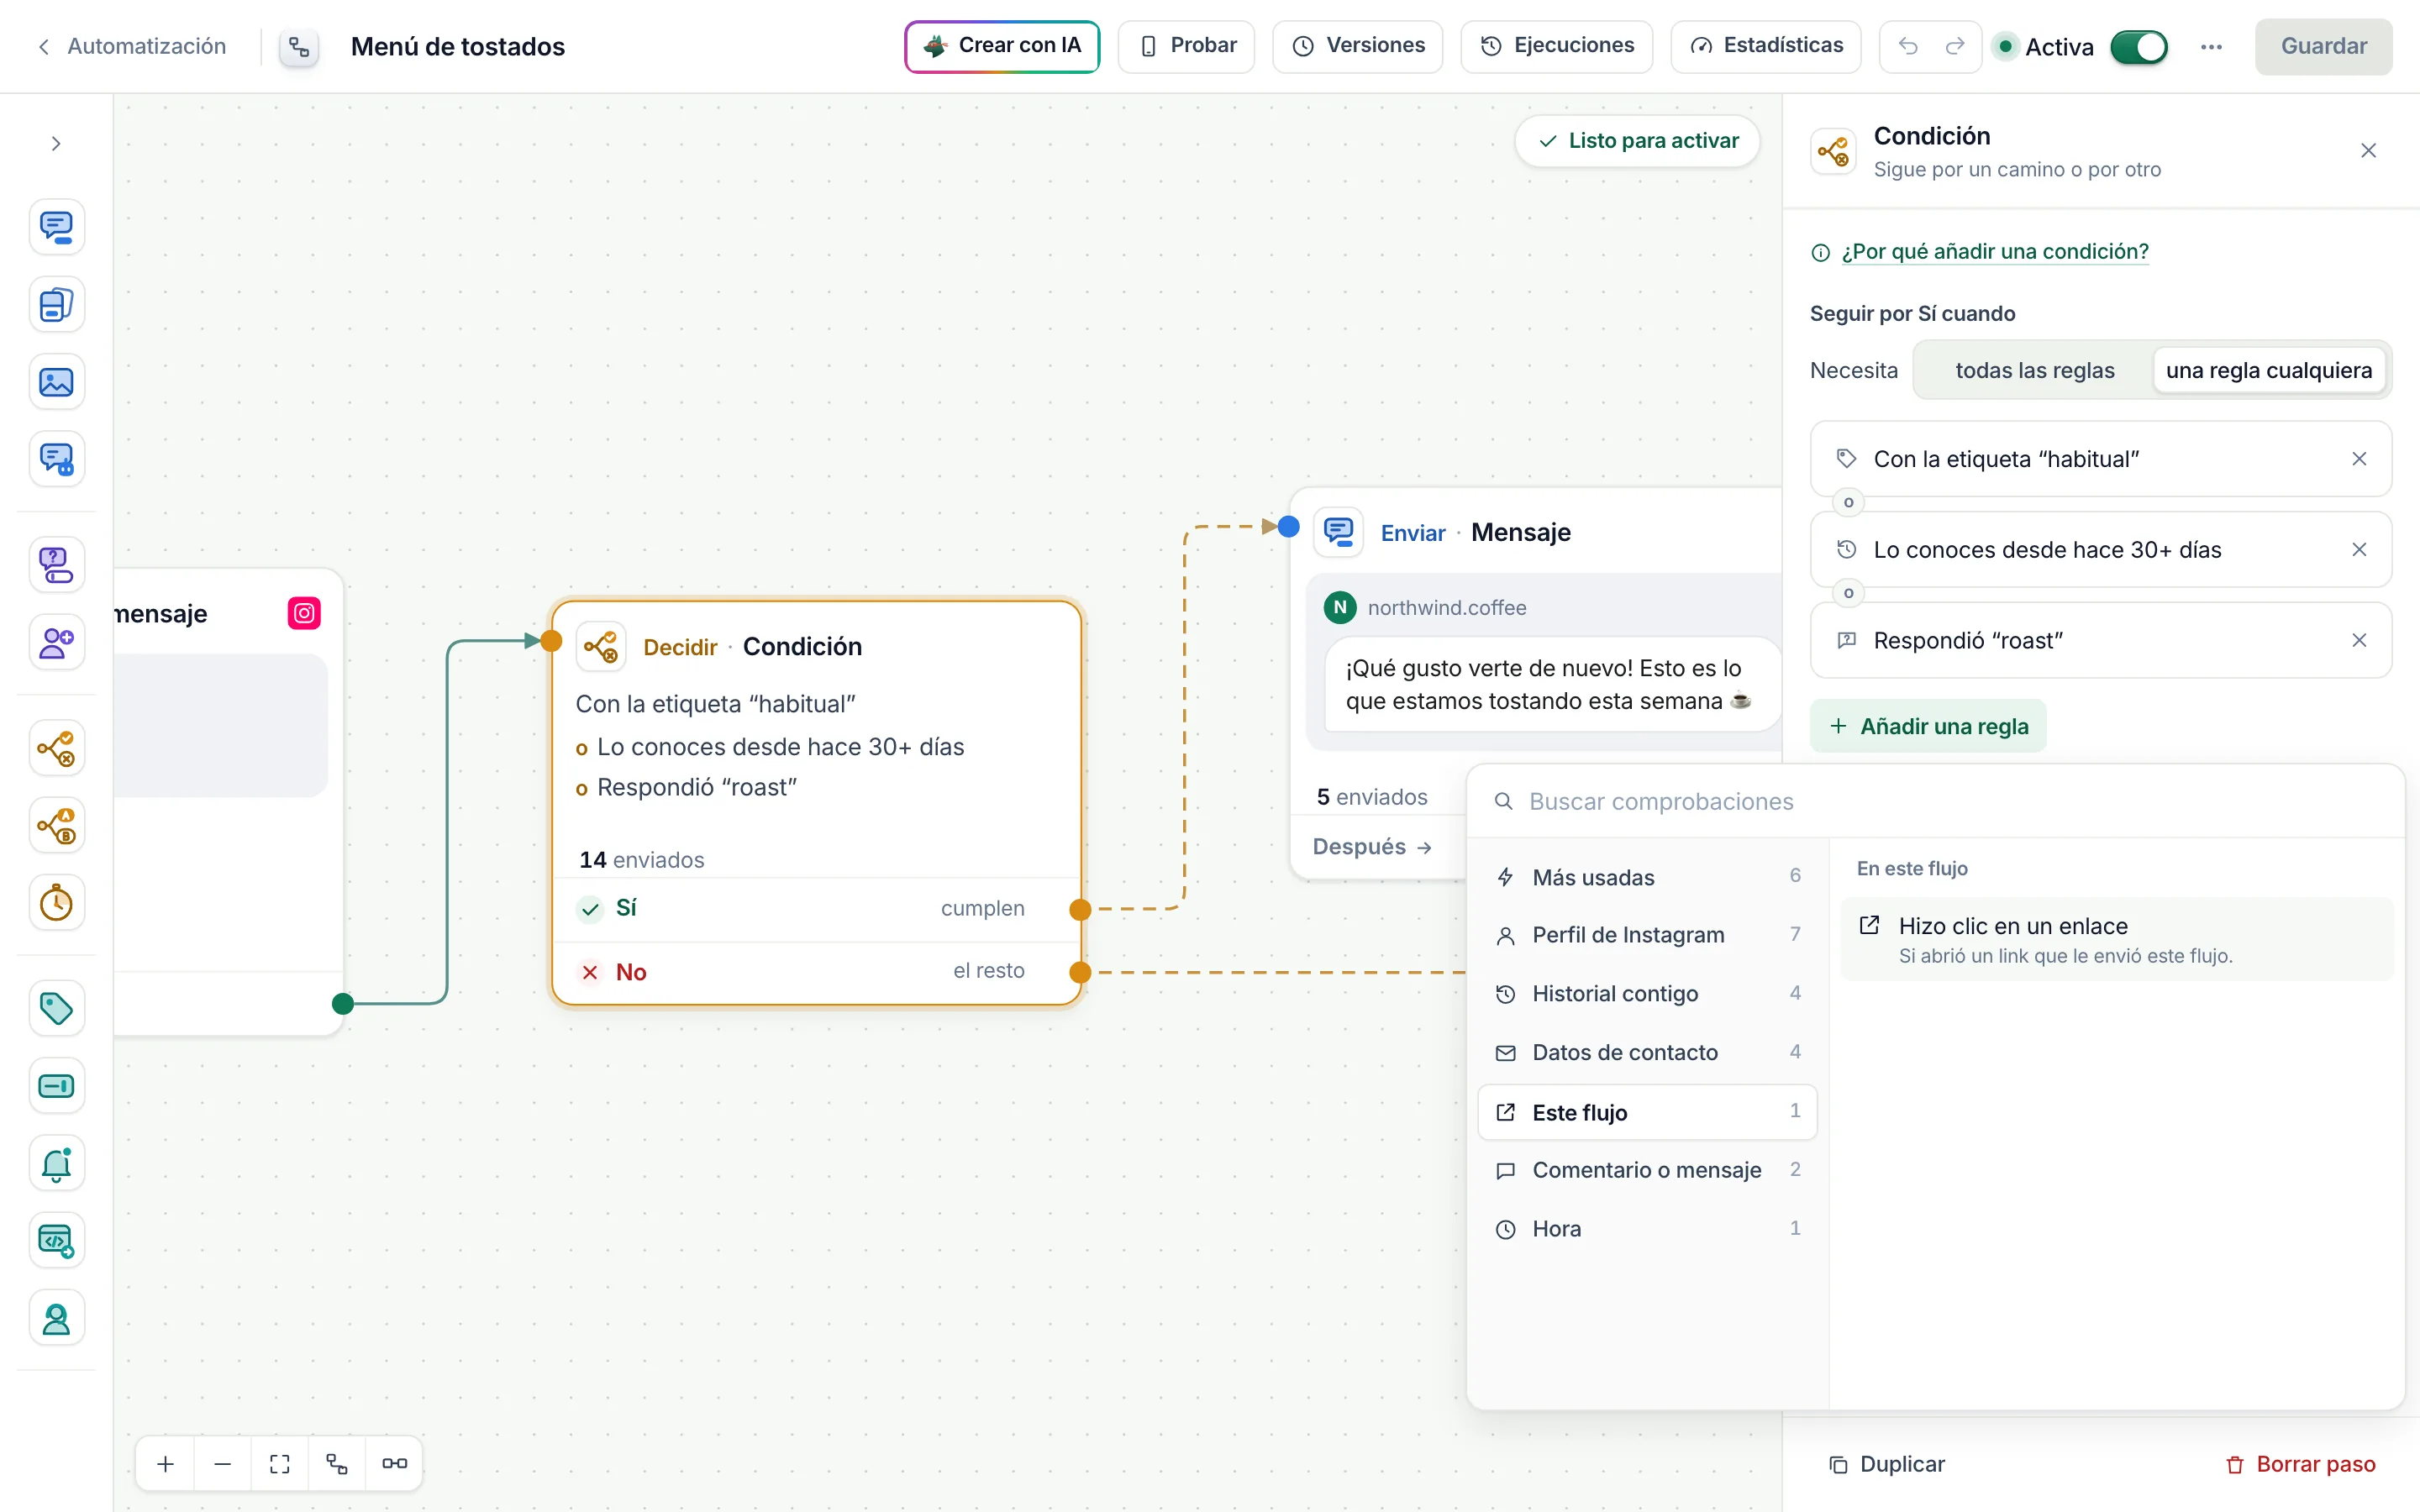The image size is (2420, 1512).
Task: Add a message step from sidebar
Action: (56, 227)
